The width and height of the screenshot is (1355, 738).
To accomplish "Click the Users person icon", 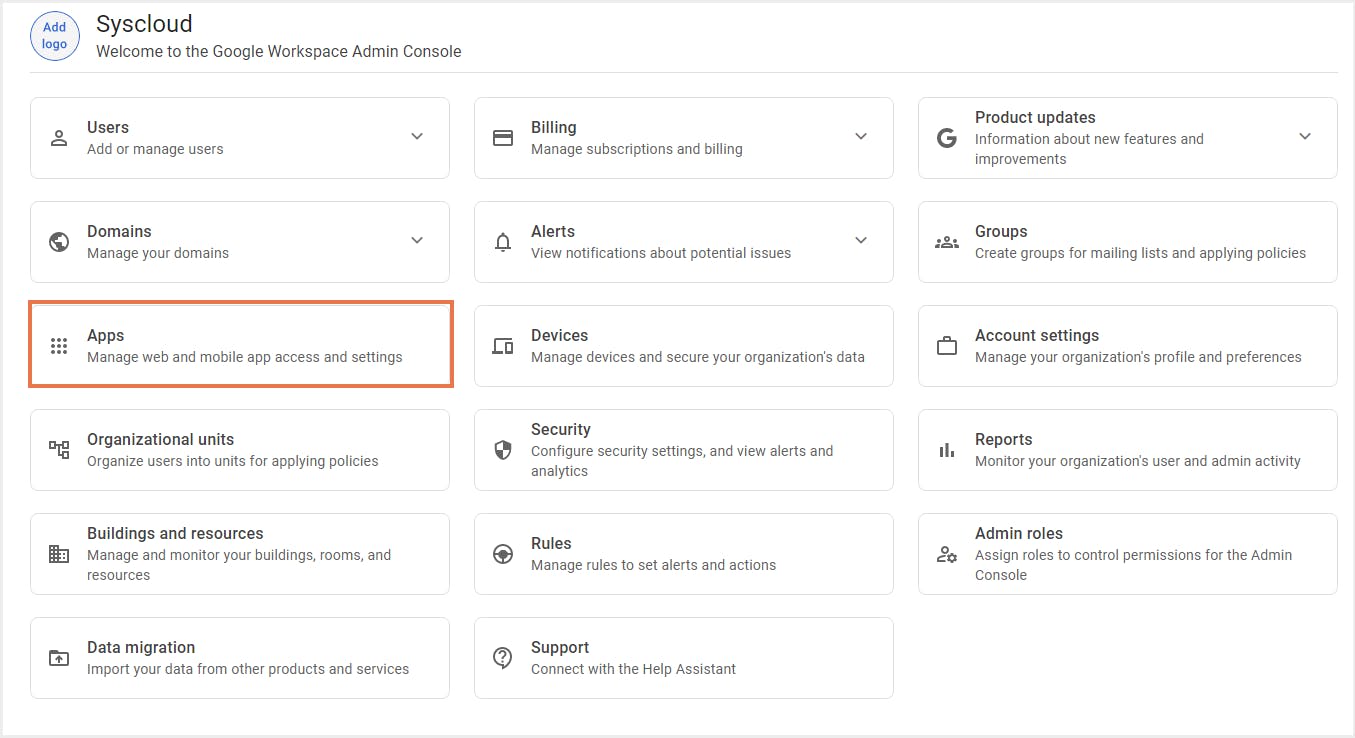I will tap(59, 138).
